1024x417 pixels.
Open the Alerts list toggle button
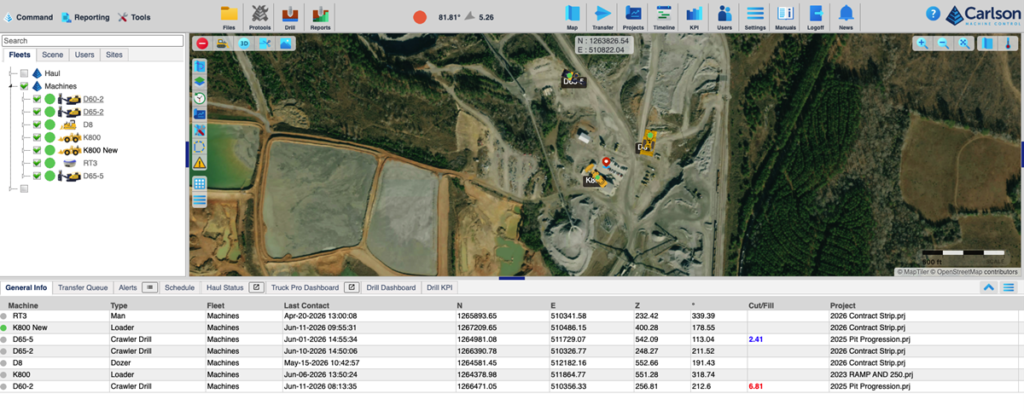[150, 287]
